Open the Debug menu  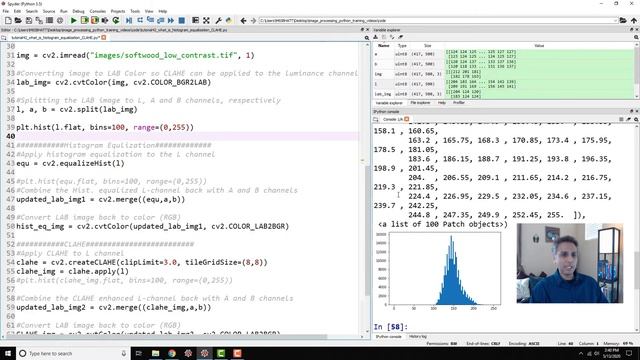pos(78,11)
